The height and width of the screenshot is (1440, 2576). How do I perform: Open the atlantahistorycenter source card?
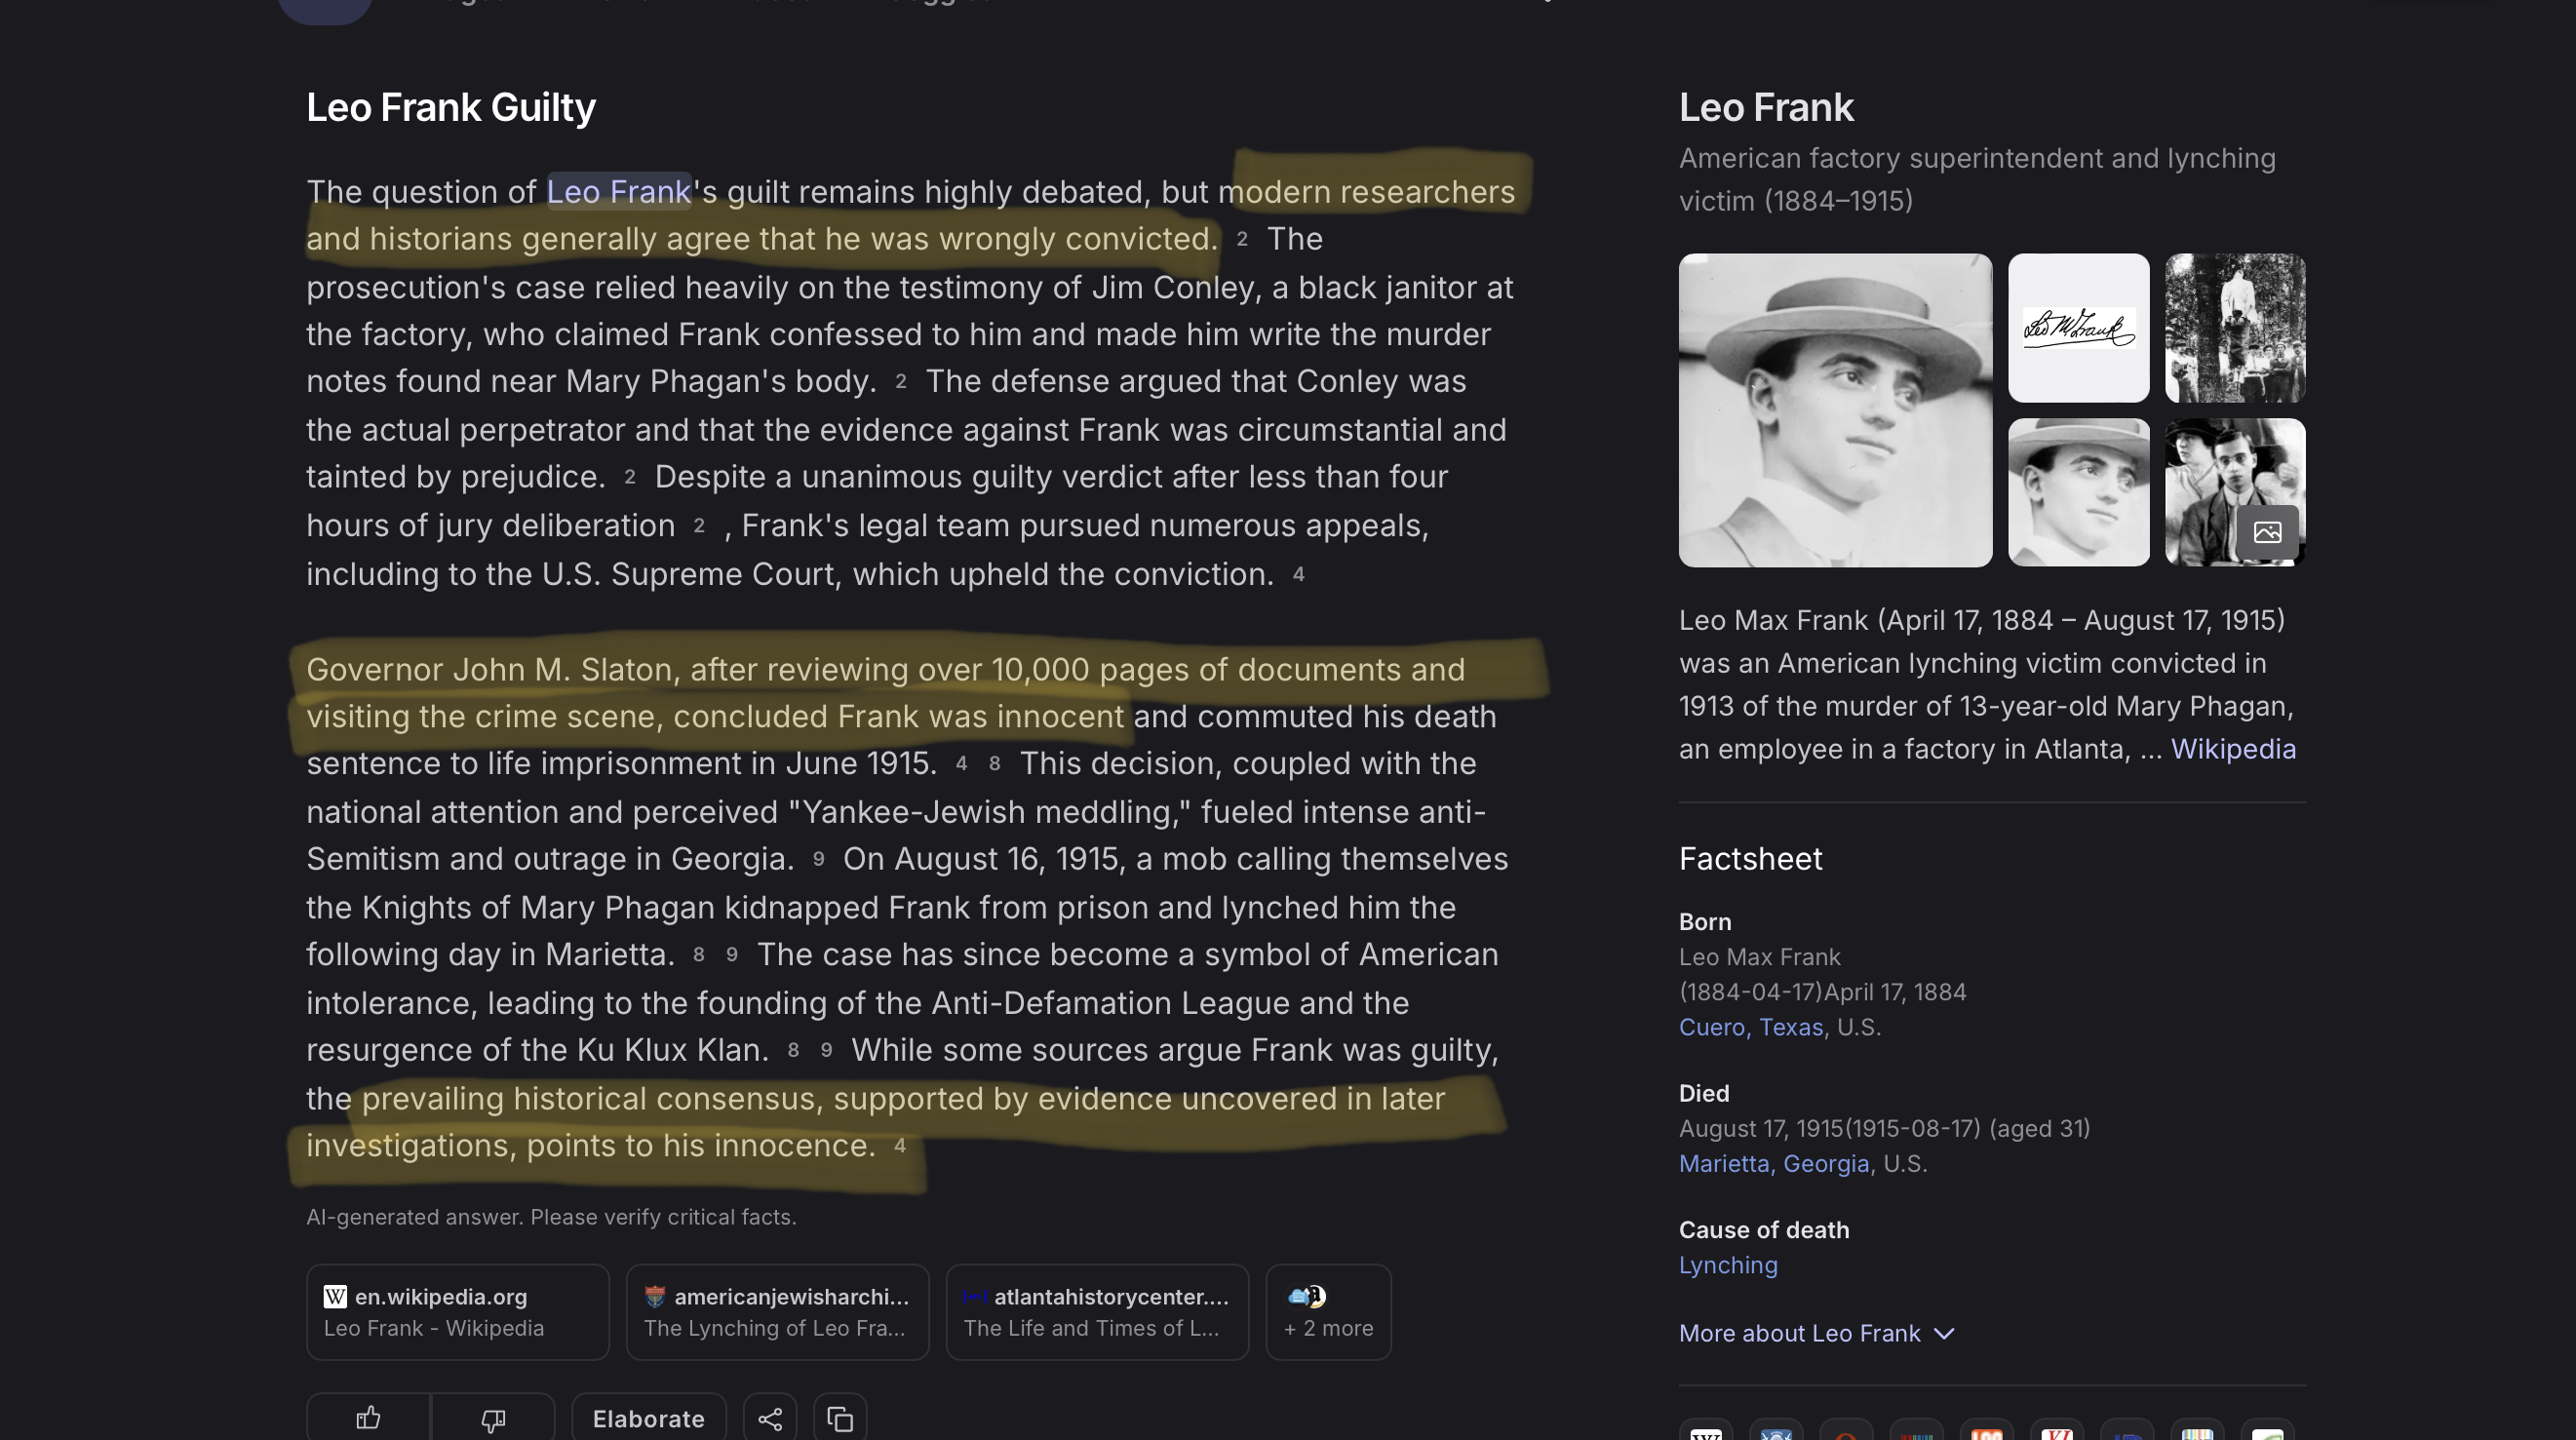point(1097,1312)
